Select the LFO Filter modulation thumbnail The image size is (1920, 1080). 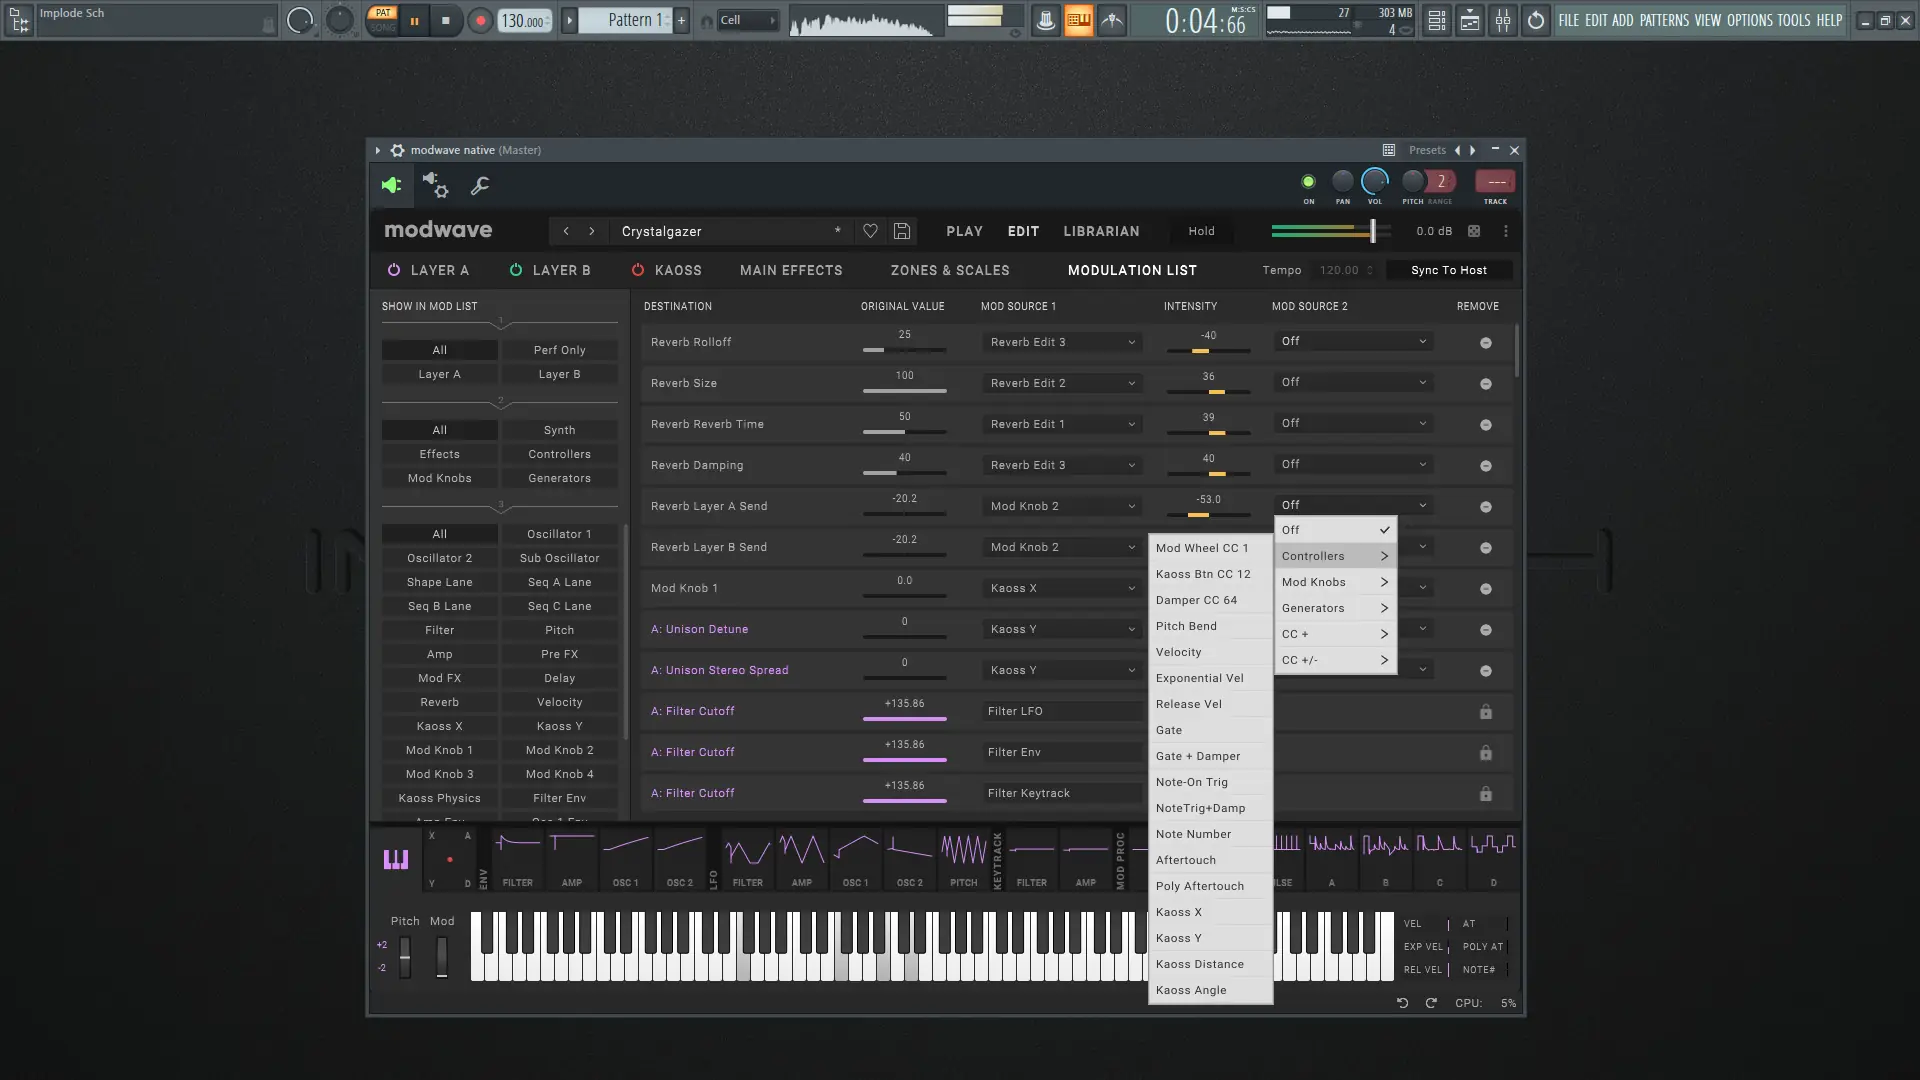click(x=747, y=855)
